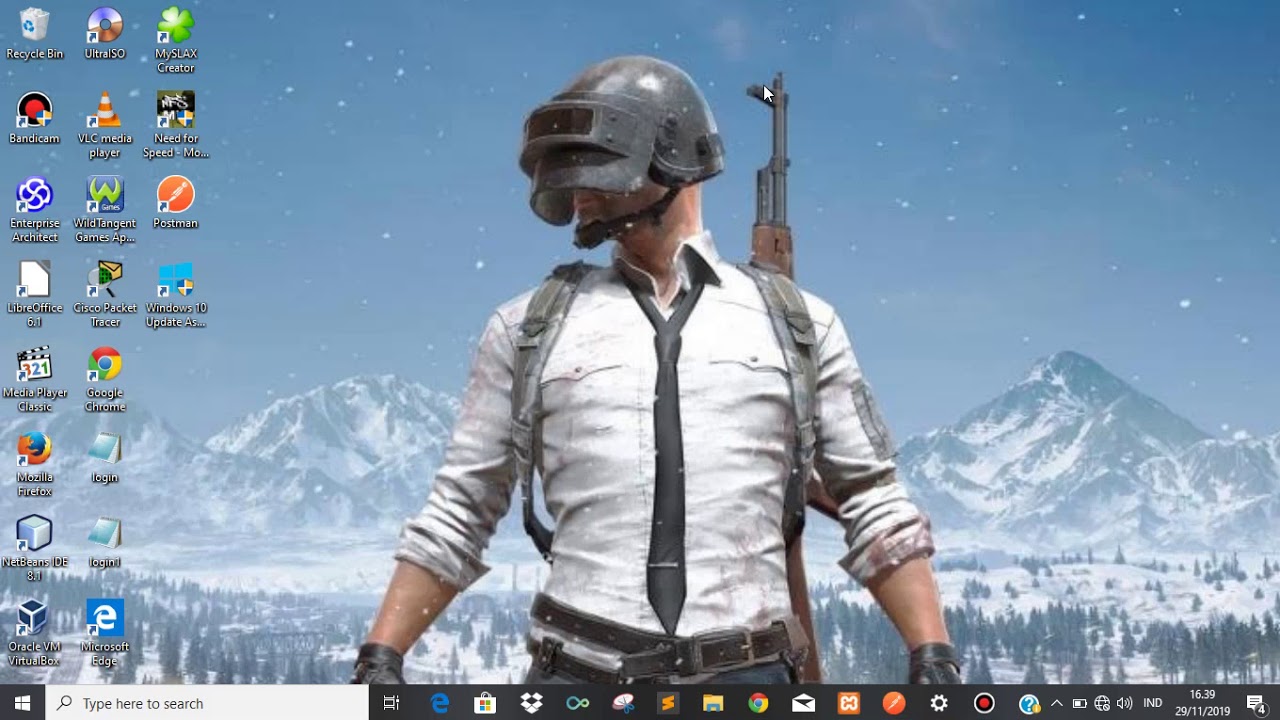This screenshot has width=1280, height=720.
Task: Click the IND input language indicator
Action: 1152,703
